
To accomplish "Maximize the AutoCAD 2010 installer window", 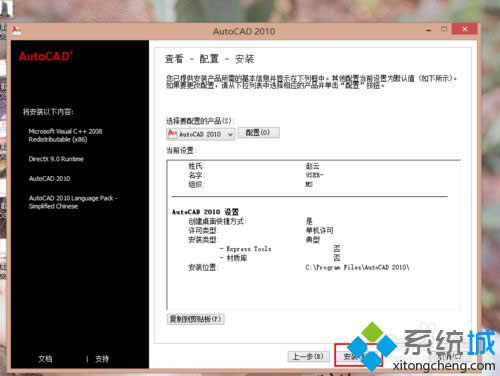I will click(x=444, y=29).
